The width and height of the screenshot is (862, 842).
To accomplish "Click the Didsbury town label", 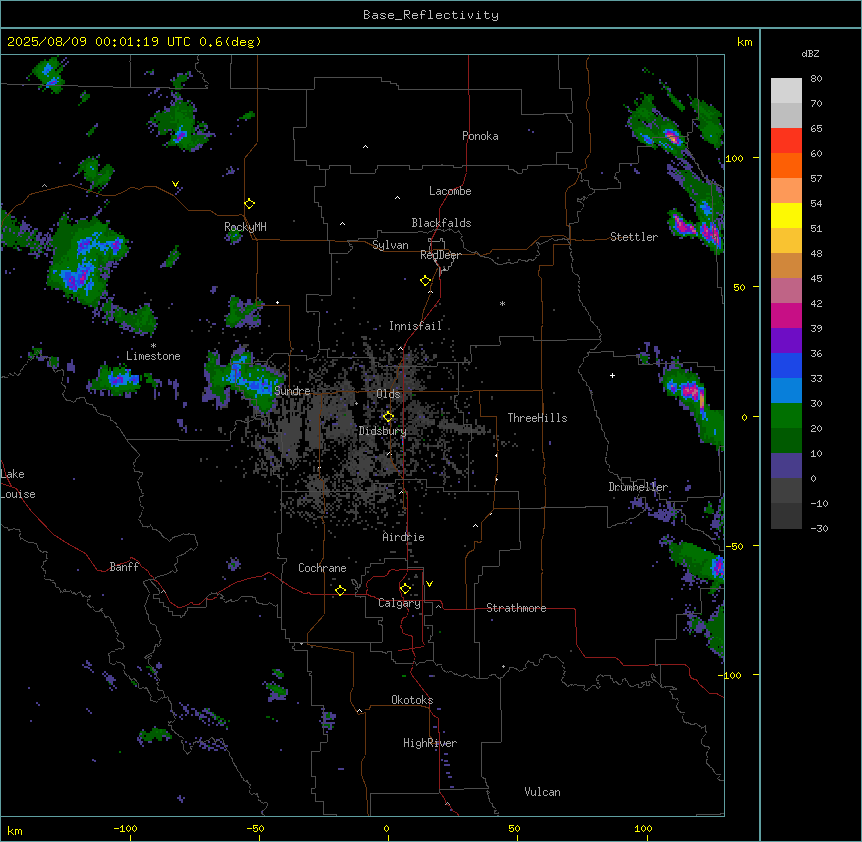I will (383, 431).
